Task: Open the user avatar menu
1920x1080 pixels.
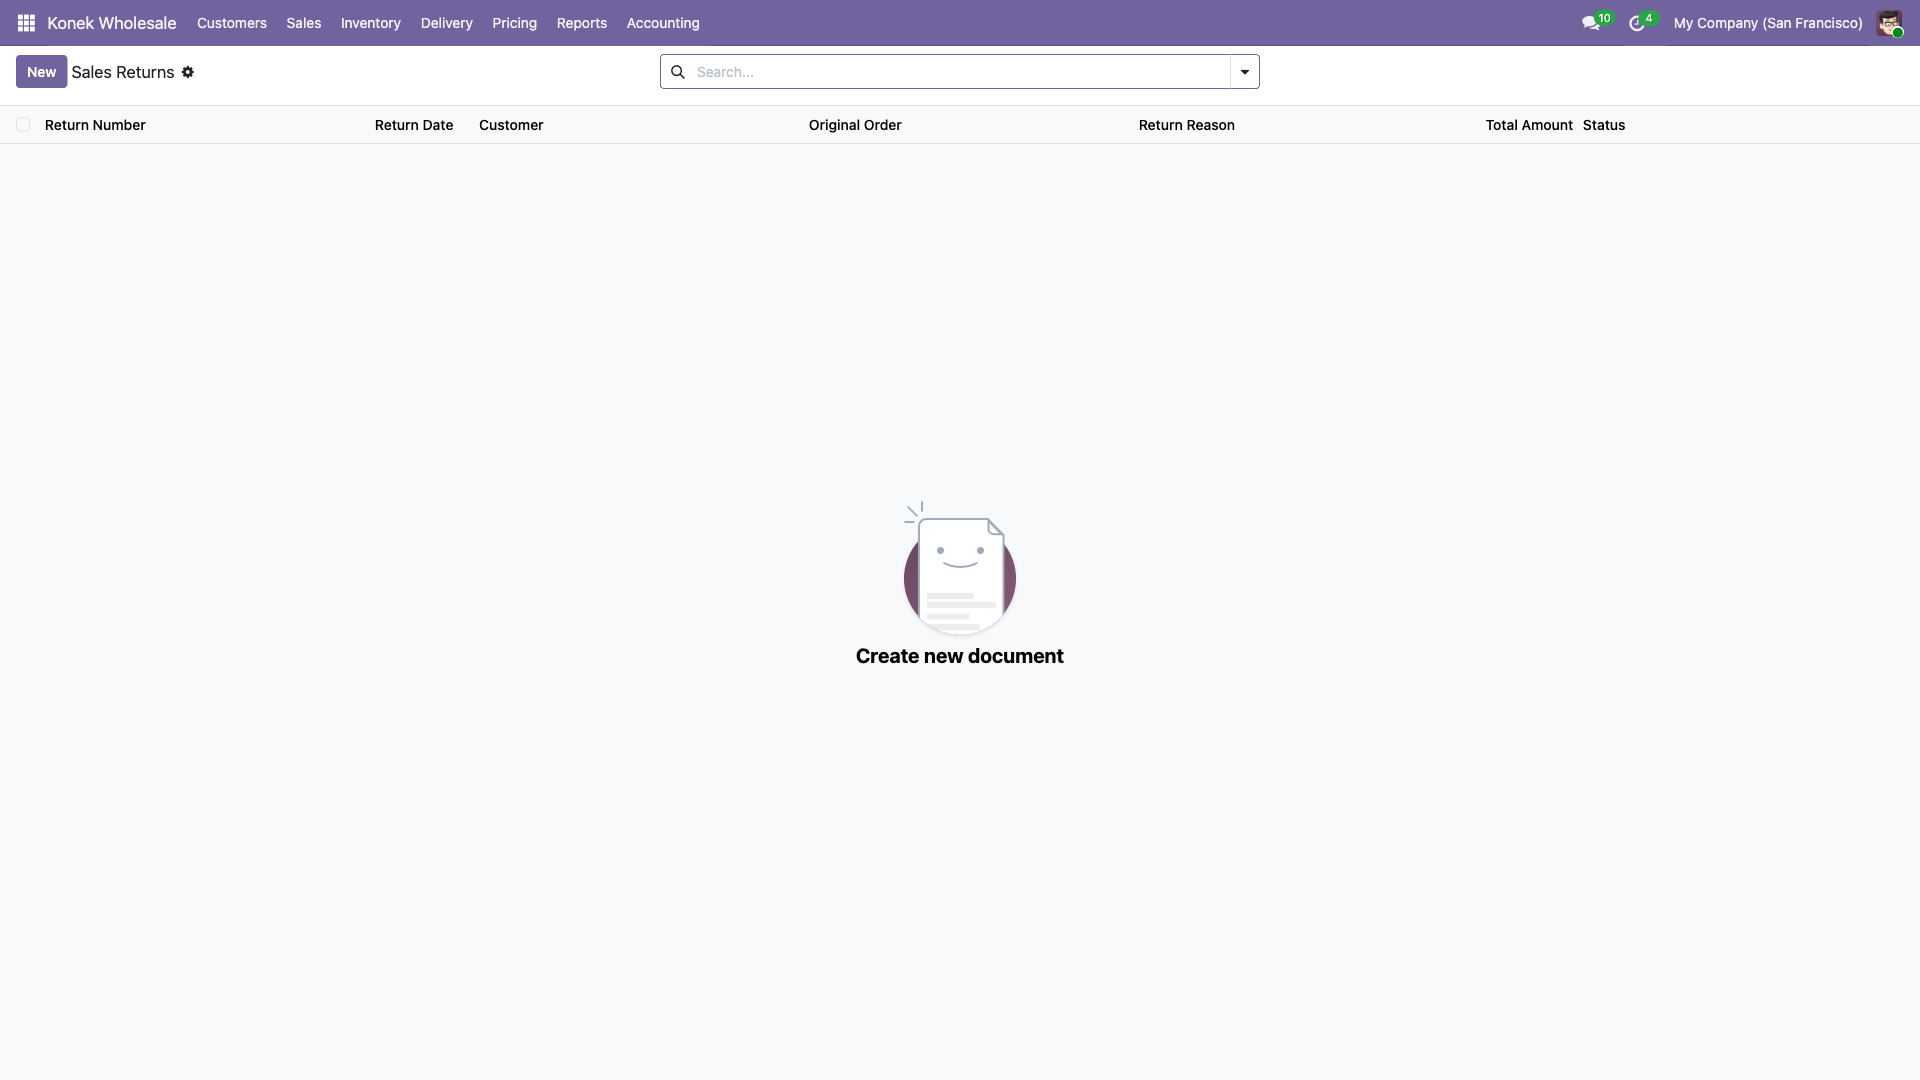Action: 1888,23
